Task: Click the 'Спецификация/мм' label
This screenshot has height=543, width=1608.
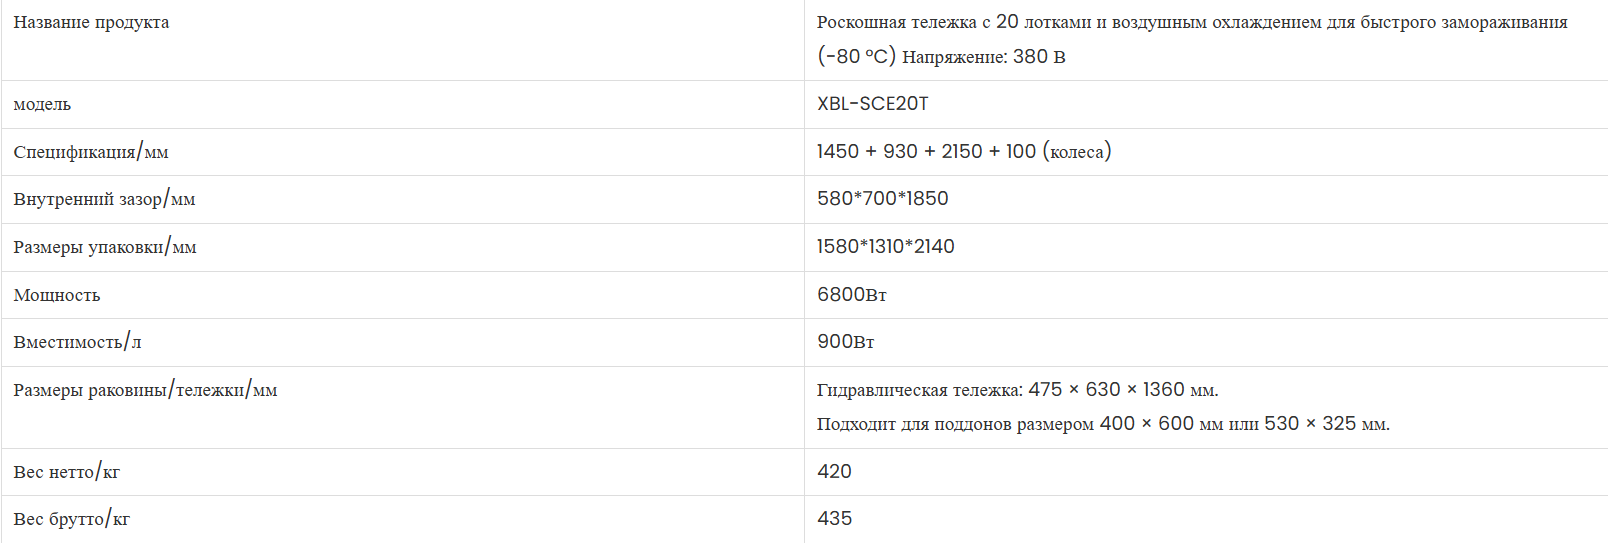Action: point(91,152)
